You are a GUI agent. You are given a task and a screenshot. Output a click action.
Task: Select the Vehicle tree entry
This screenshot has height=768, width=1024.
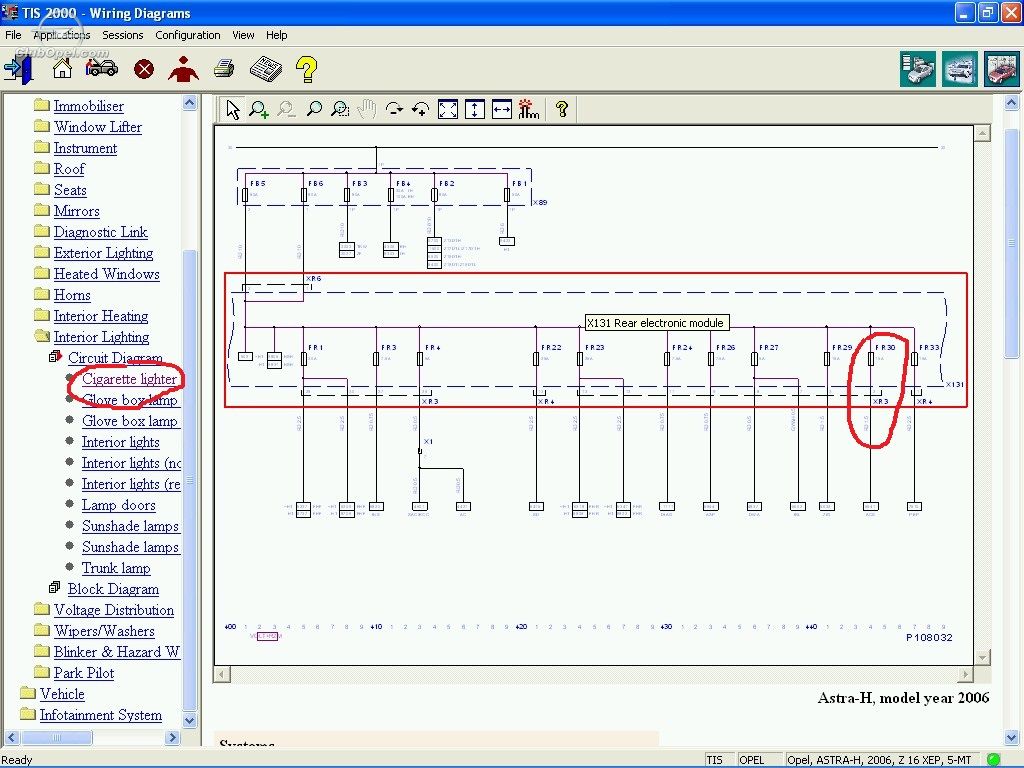pos(62,694)
